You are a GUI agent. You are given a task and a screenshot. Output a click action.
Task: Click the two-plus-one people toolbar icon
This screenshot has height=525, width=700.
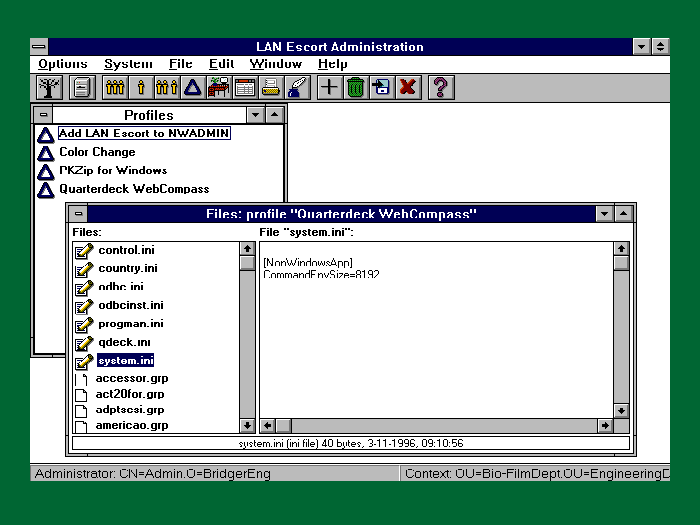point(167,87)
